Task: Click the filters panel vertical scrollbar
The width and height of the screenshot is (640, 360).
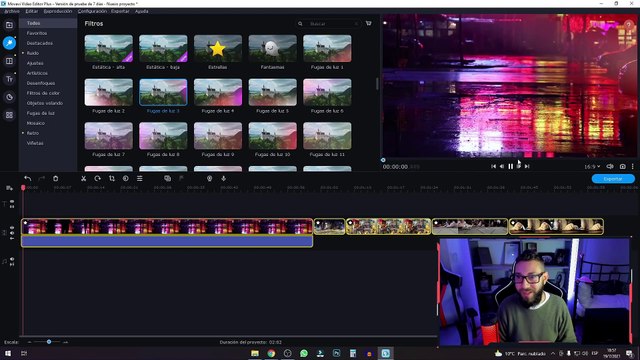Action: click(x=377, y=84)
